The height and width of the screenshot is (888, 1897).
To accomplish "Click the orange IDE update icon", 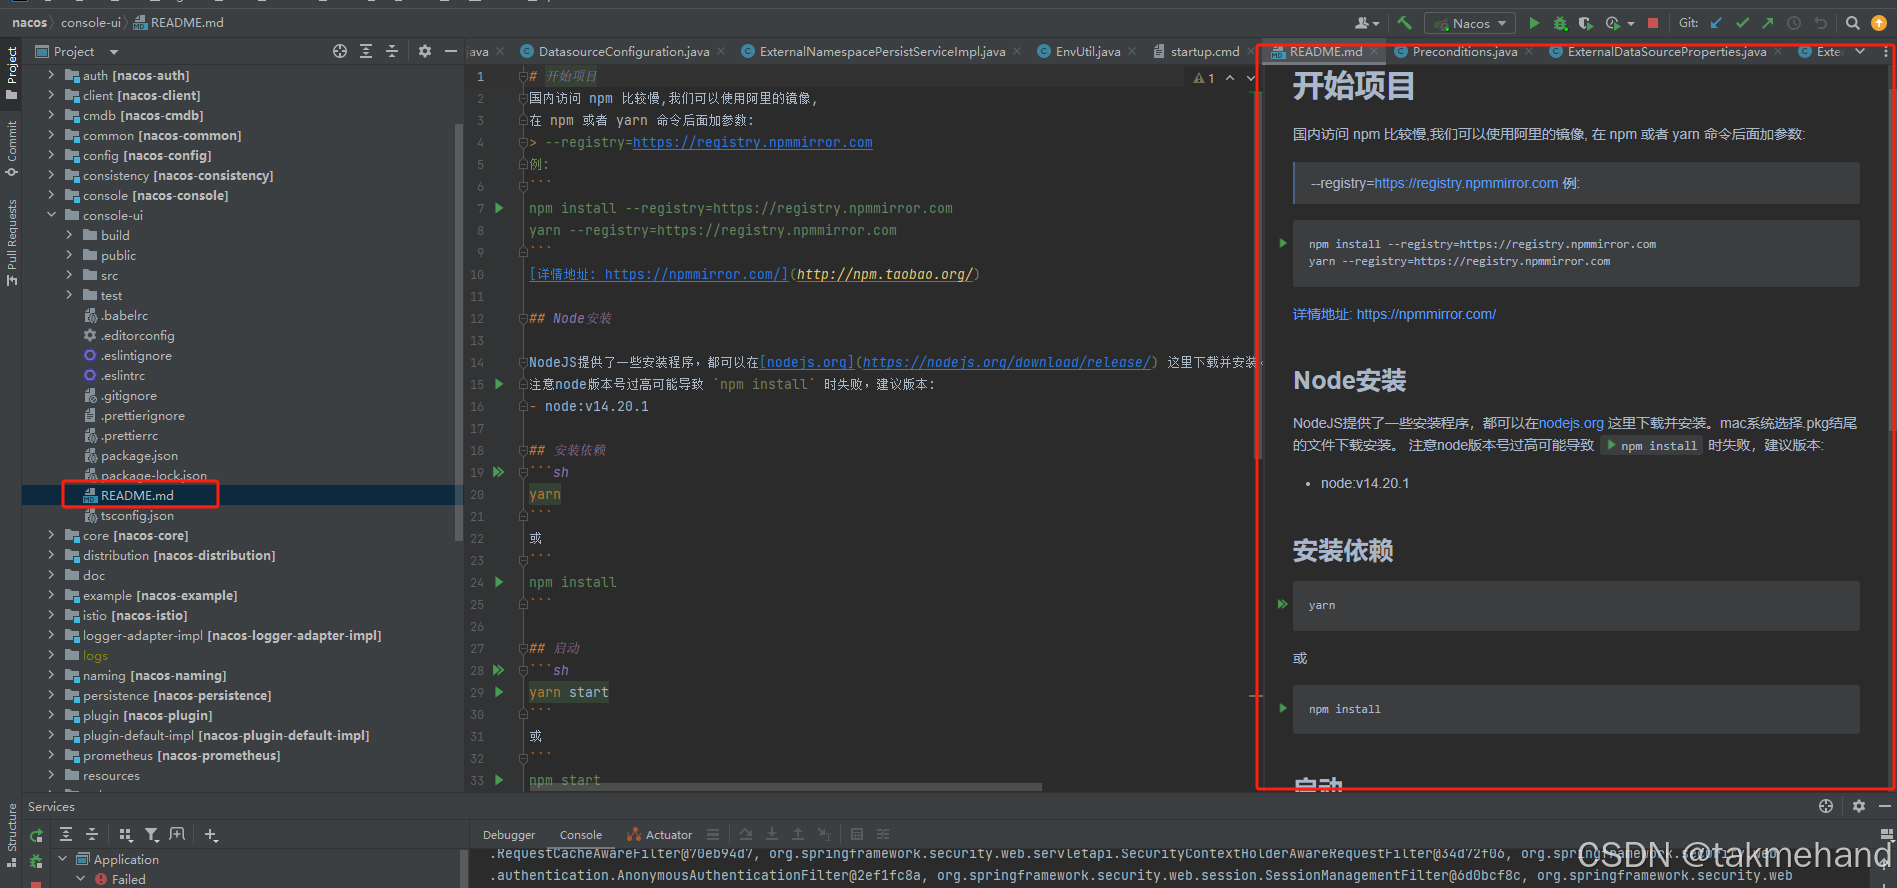I will (1879, 23).
